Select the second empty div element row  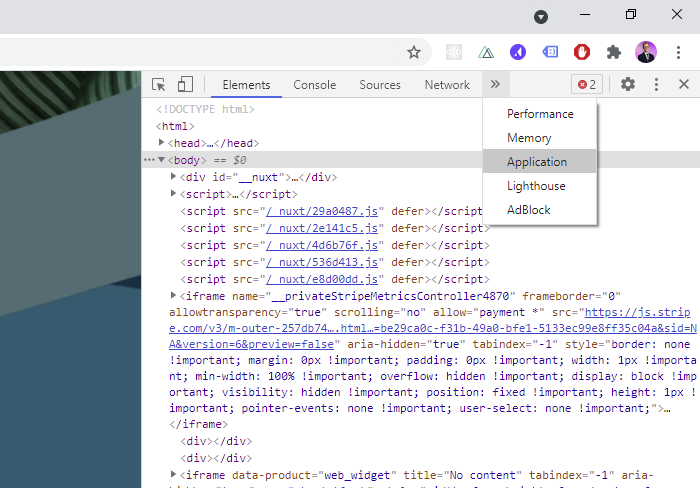(x=216, y=458)
